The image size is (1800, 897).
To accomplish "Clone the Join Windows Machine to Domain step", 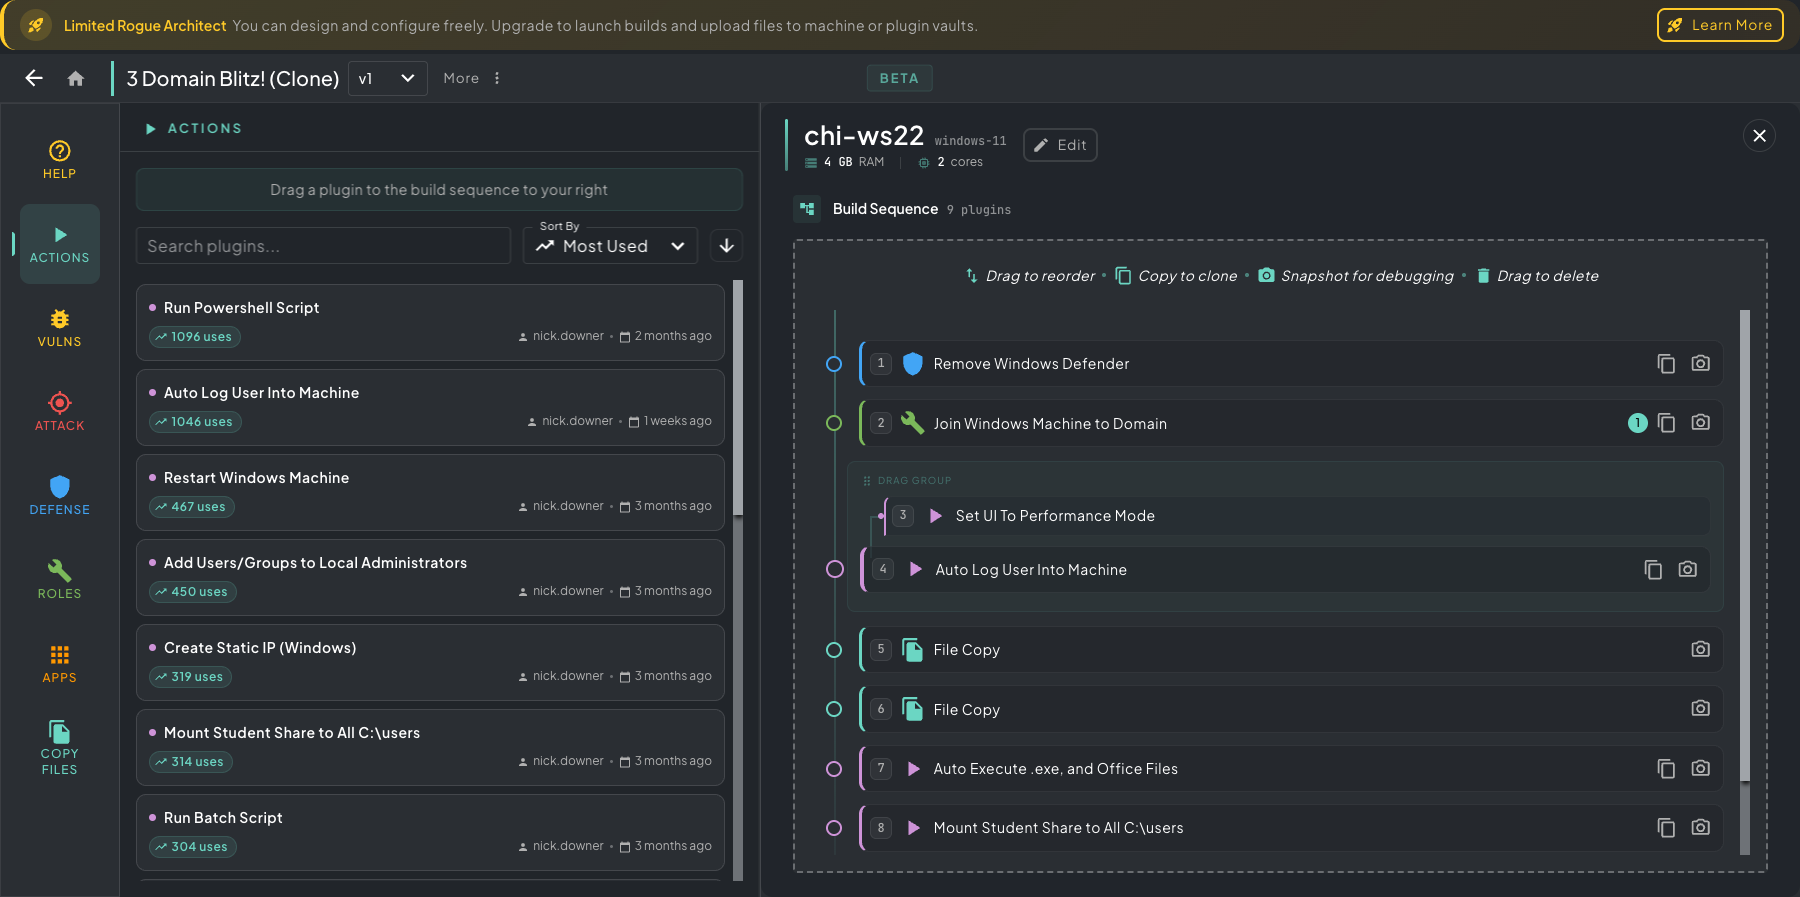I will coord(1666,423).
